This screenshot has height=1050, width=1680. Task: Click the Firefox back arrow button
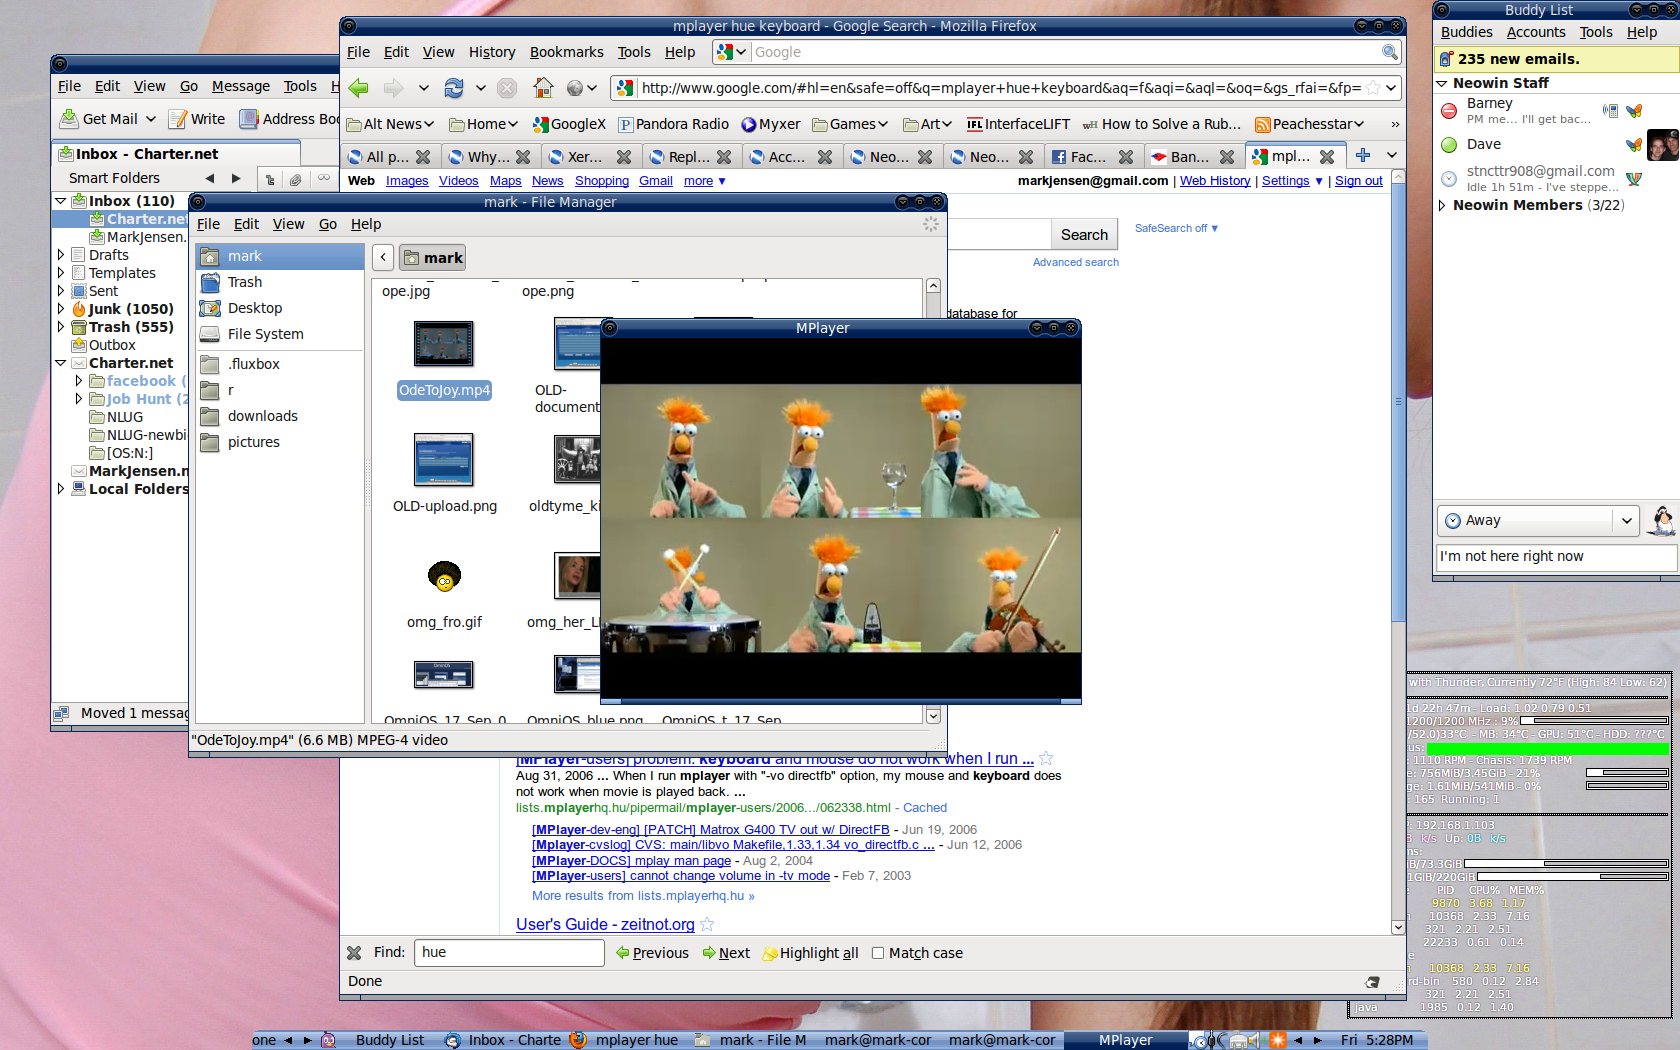pos(359,88)
